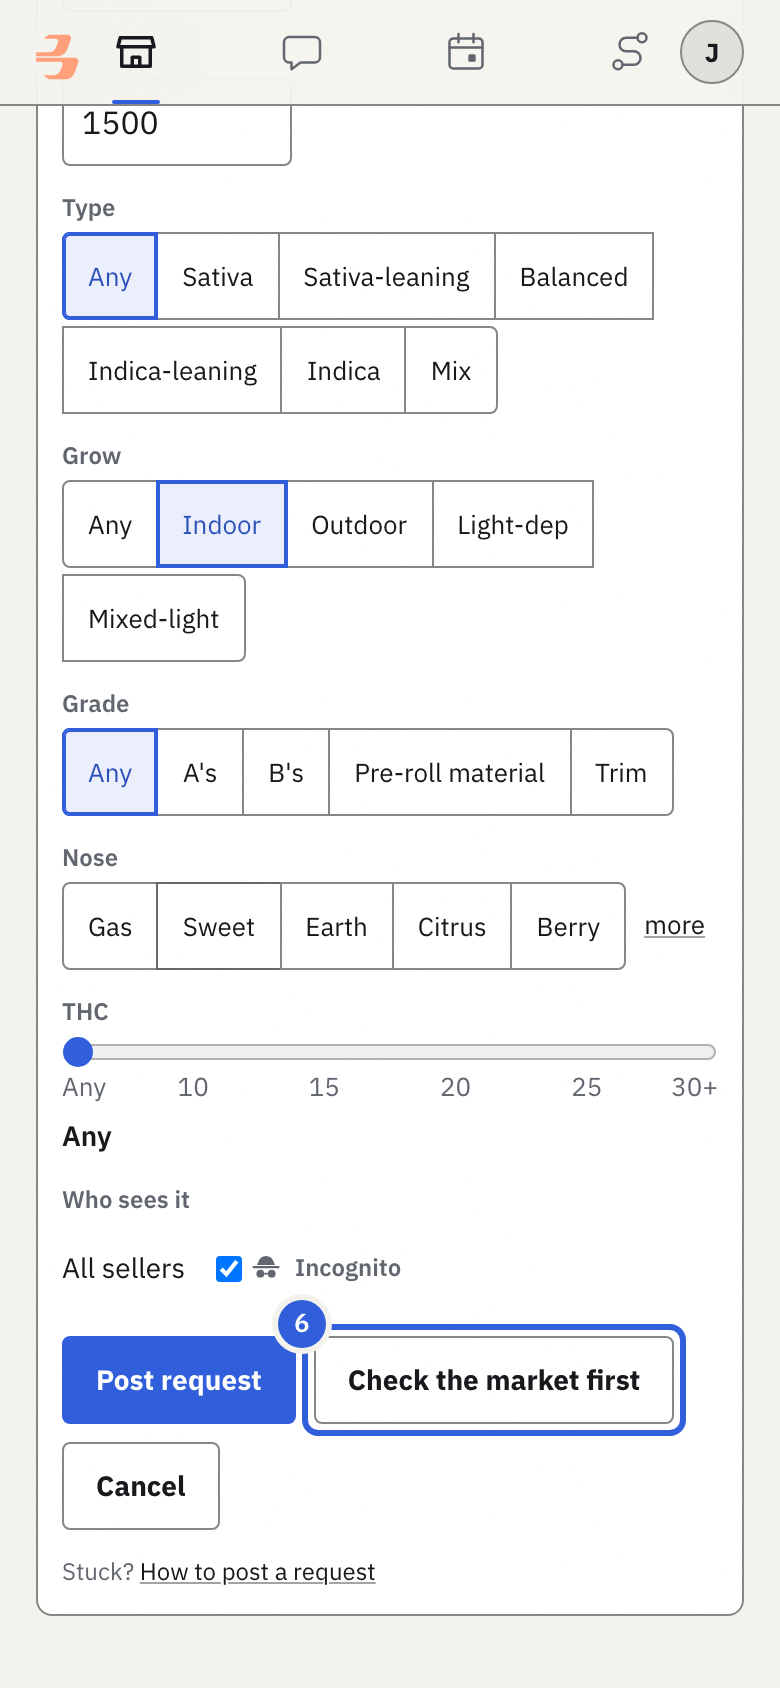
Task: Select Indoor grow option
Action: pos(222,525)
